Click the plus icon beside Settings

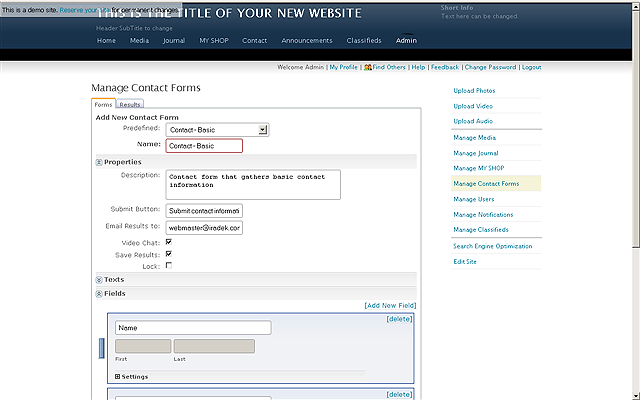115,377
